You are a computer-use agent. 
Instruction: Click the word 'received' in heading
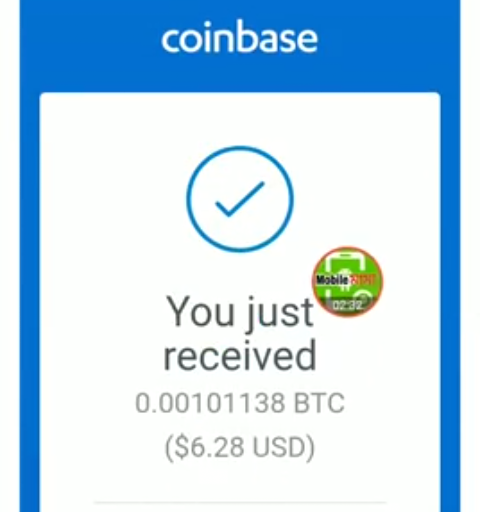(240, 355)
